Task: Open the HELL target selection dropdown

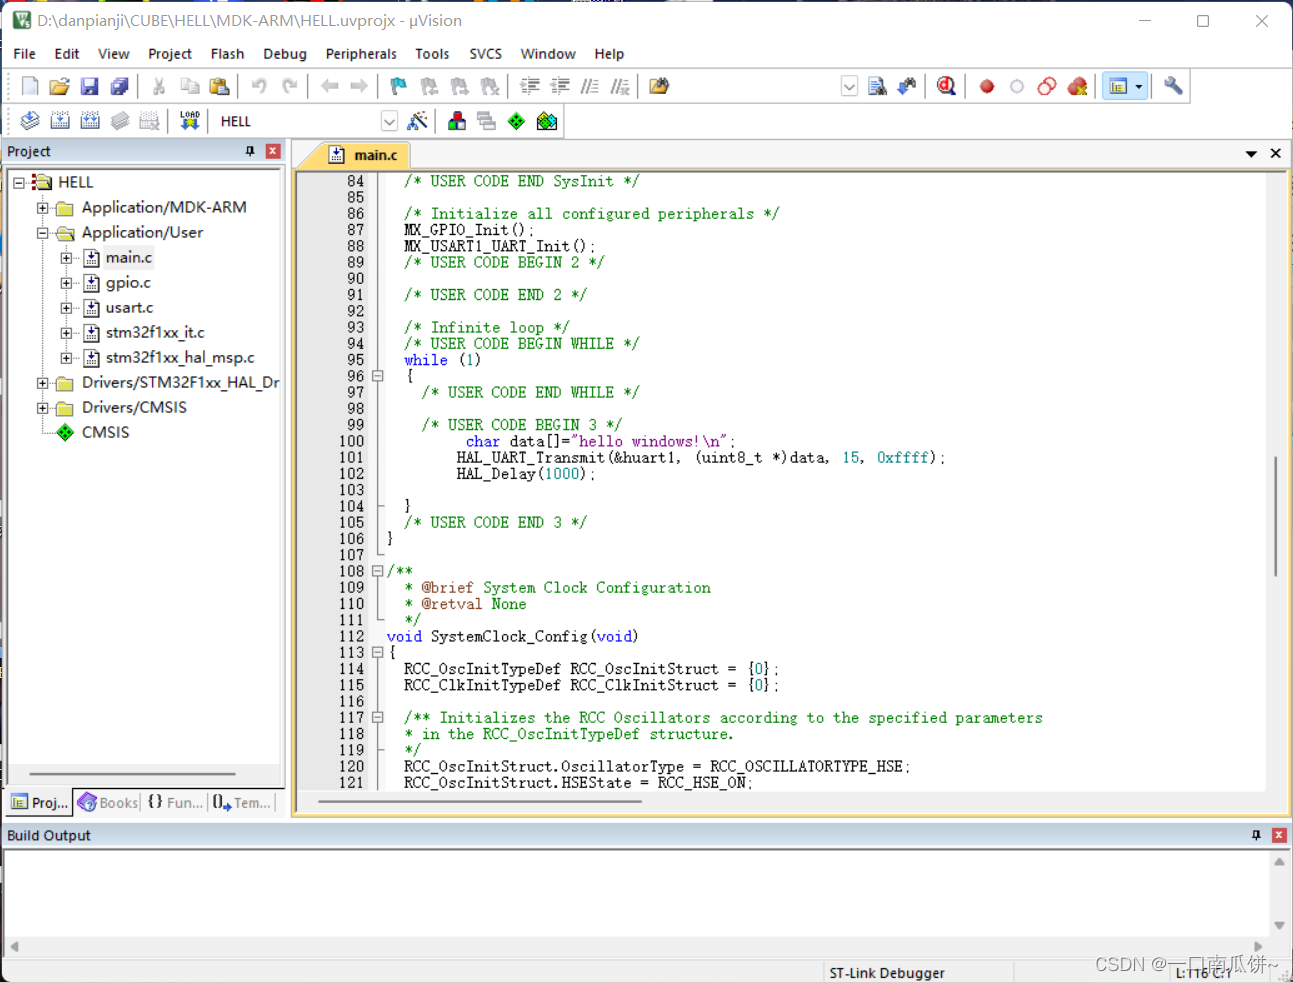Action: coord(389,121)
